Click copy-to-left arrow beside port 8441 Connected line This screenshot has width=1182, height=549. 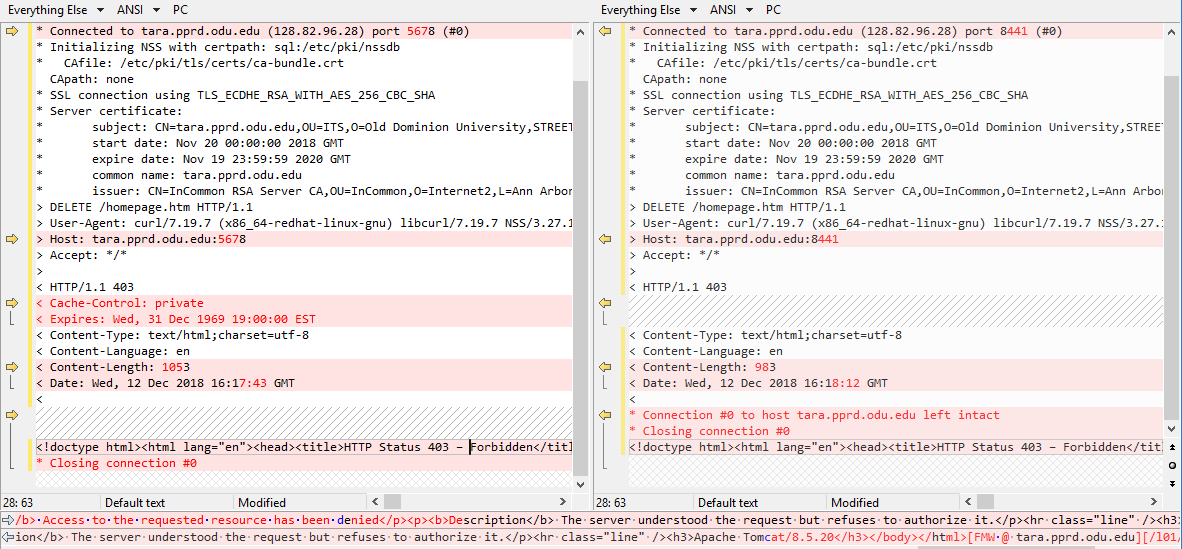tap(605, 31)
